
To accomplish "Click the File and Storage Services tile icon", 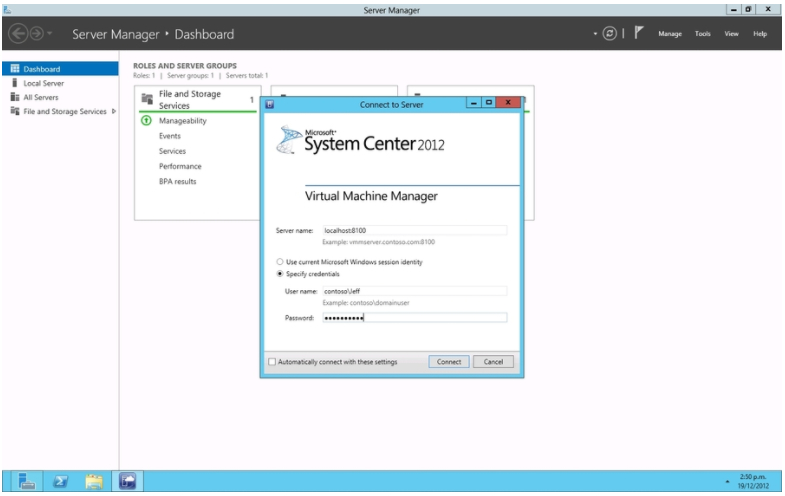I will click(147, 98).
